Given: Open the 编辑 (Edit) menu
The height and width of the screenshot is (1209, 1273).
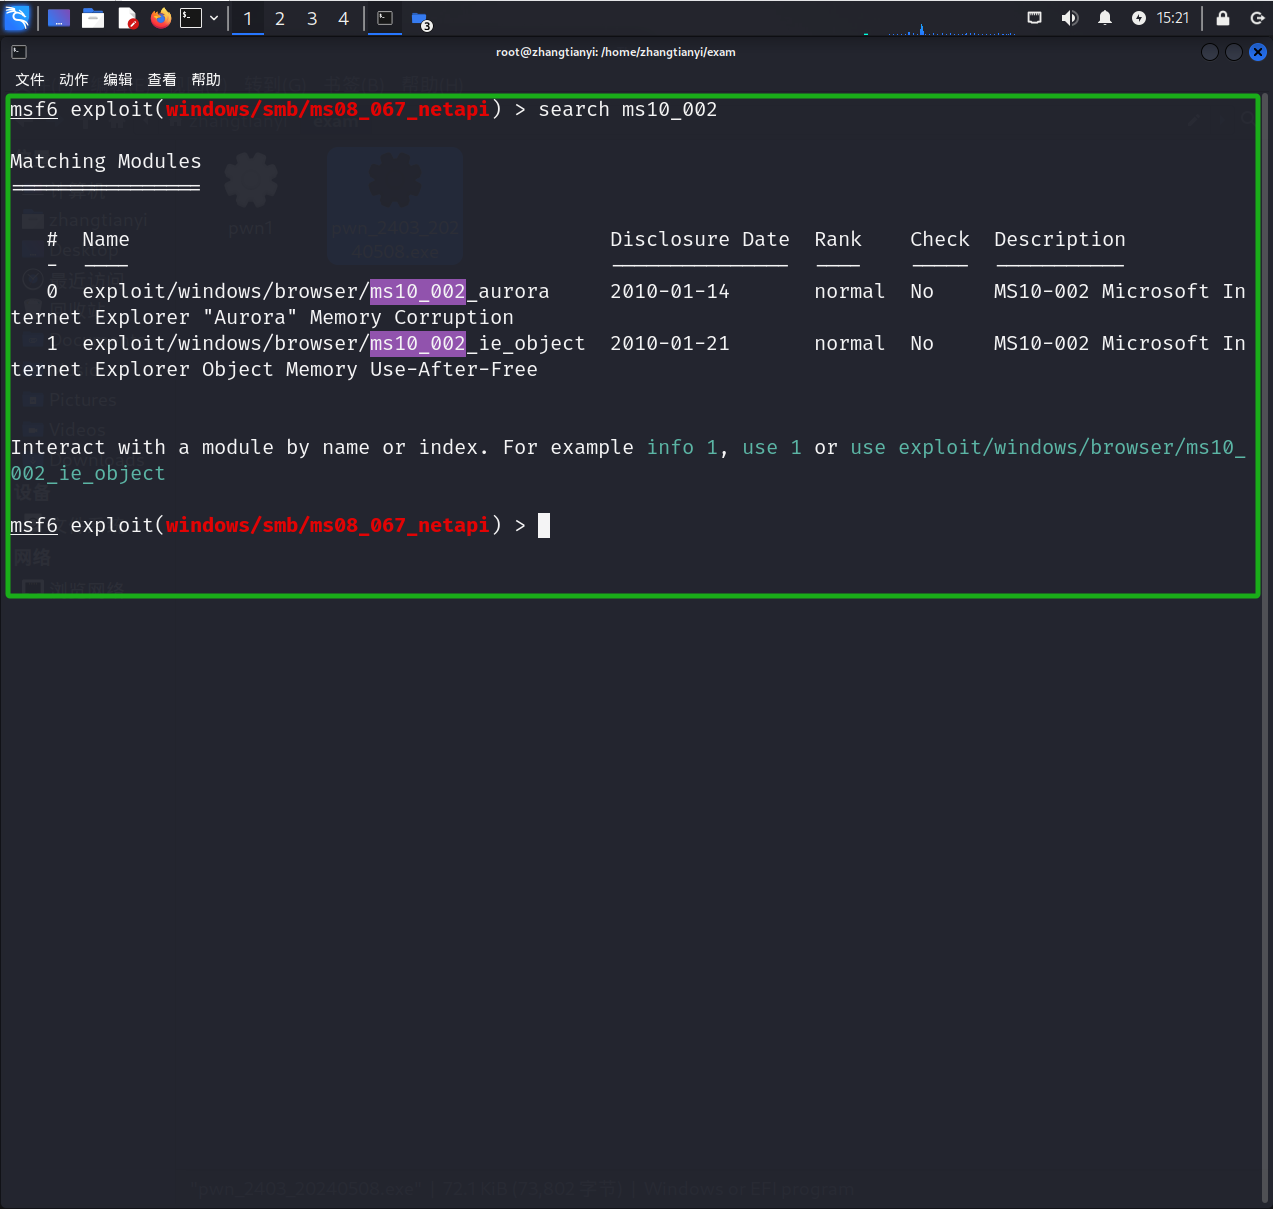Looking at the screenshot, I should pos(118,80).
